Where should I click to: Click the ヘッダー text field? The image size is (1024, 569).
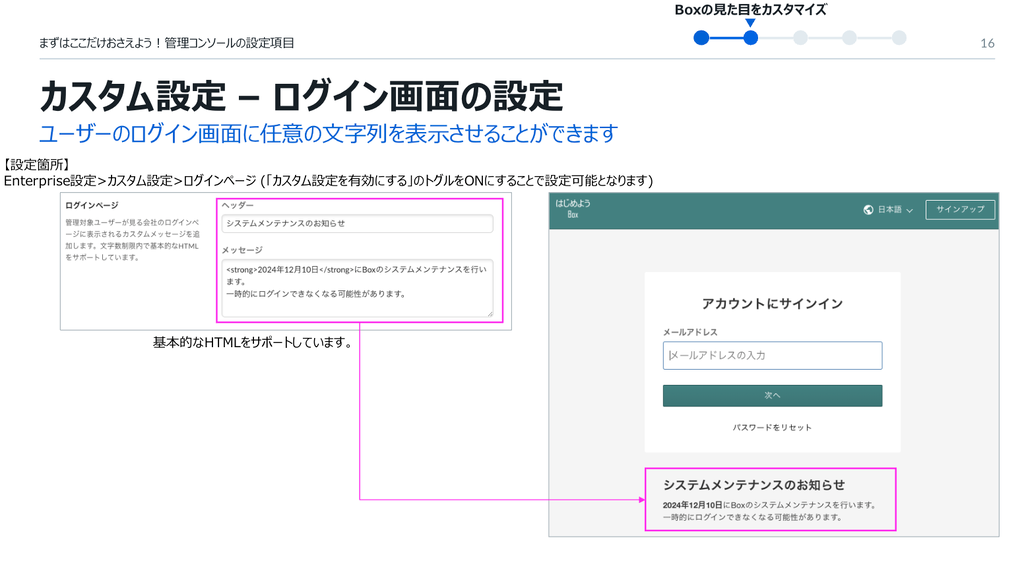point(357,224)
